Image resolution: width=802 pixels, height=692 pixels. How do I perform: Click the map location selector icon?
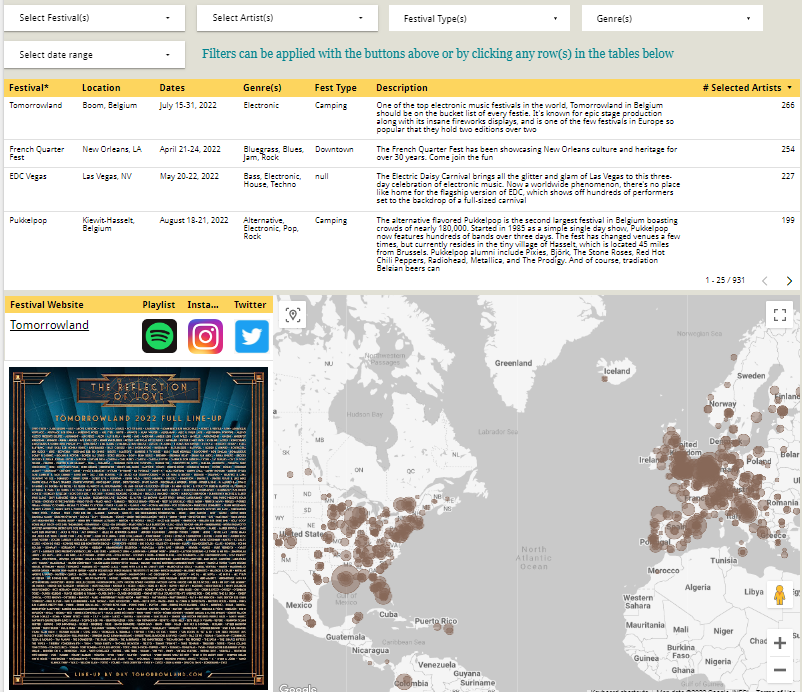click(293, 315)
